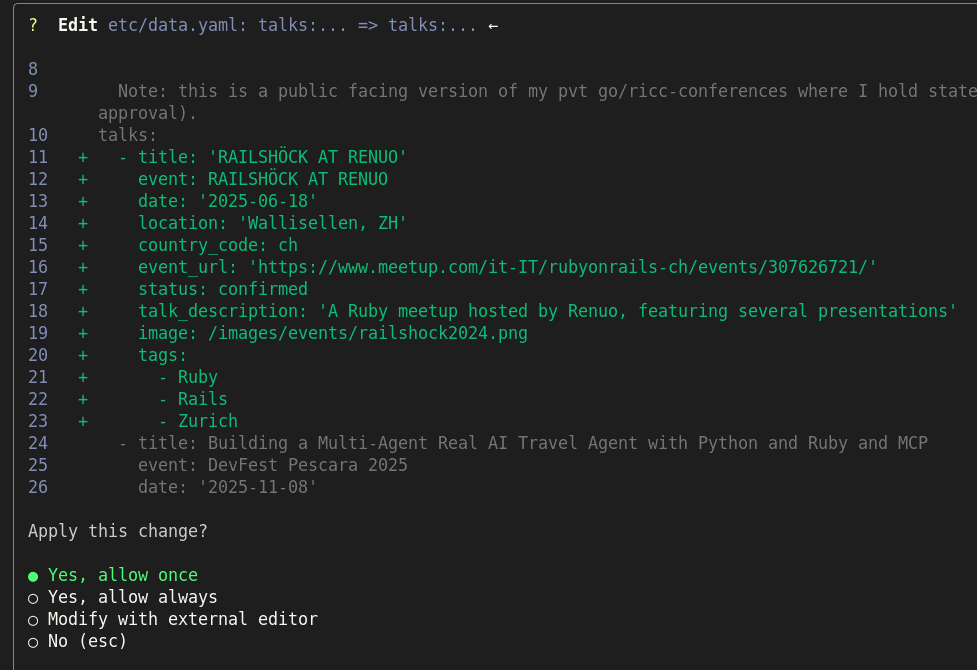This screenshot has width=977, height=670.
Task: Click the left arrow after talks:...
Action: (492, 25)
